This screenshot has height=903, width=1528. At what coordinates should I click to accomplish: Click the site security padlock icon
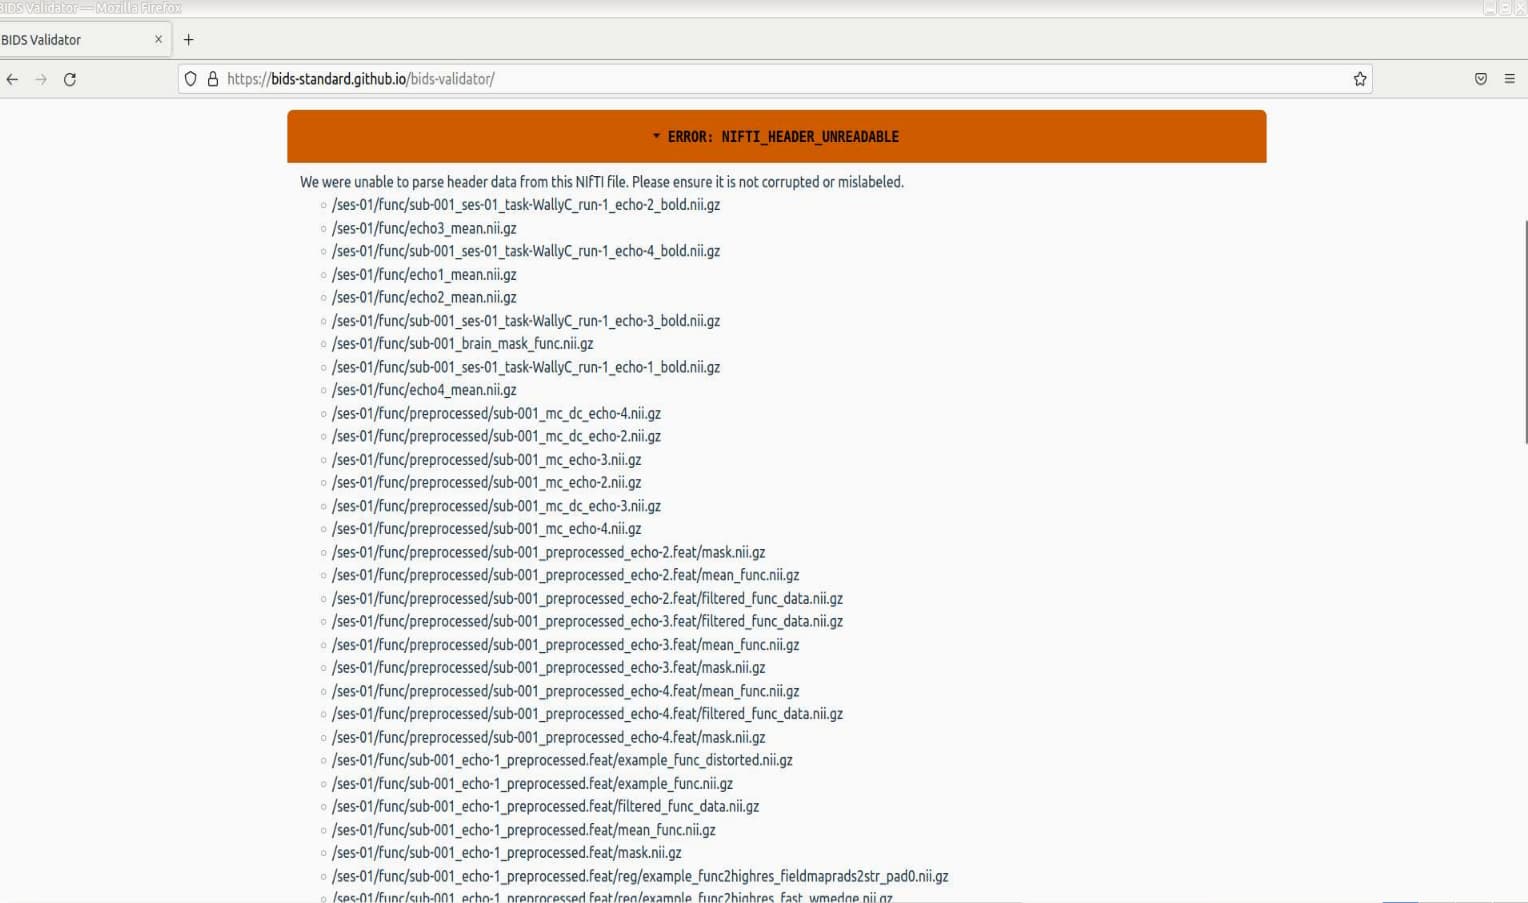click(x=212, y=79)
